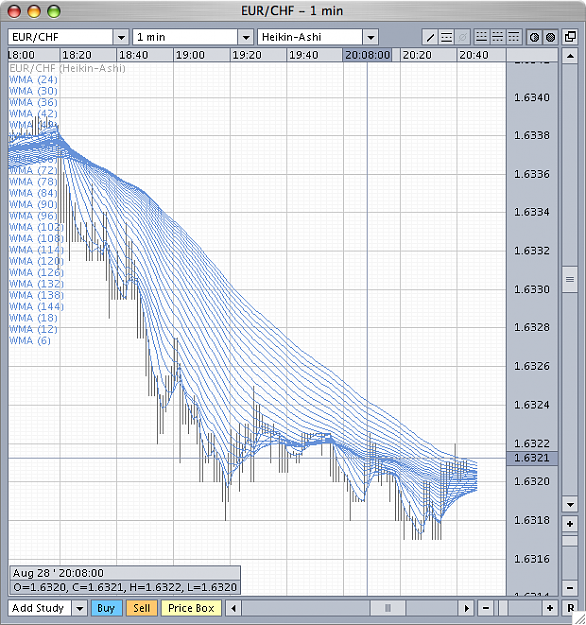Toggle the half-shaded circle display icon
586x625 pixels.
click(534, 37)
